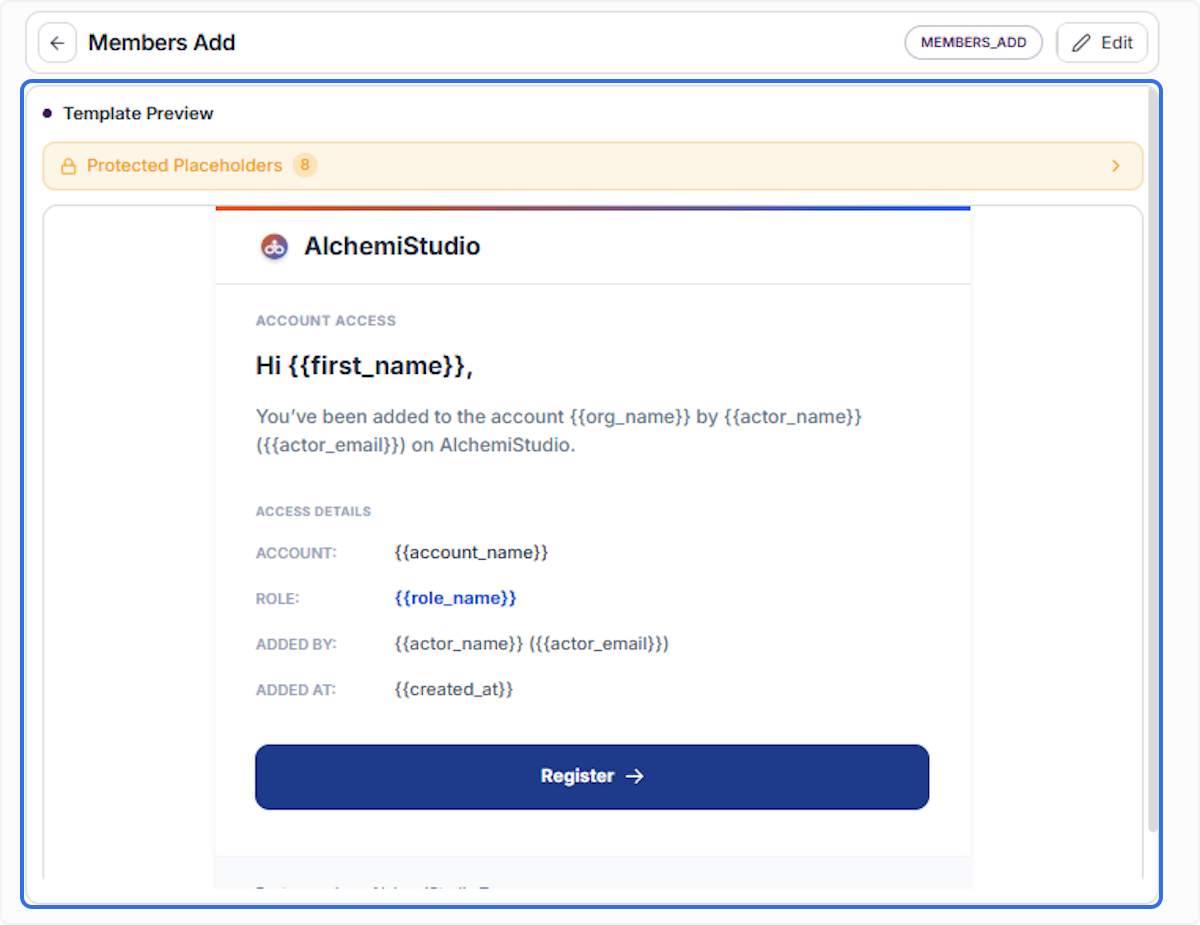
Task: Click the Protected Placeholders count badge 8
Action: (x=305, y=165)
